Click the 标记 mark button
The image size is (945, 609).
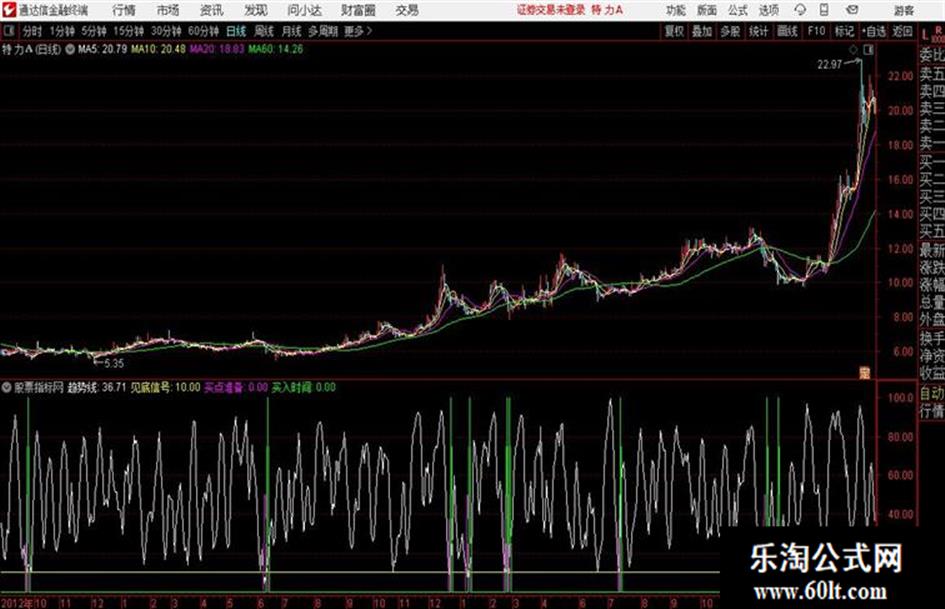click(x=844, y=31)
